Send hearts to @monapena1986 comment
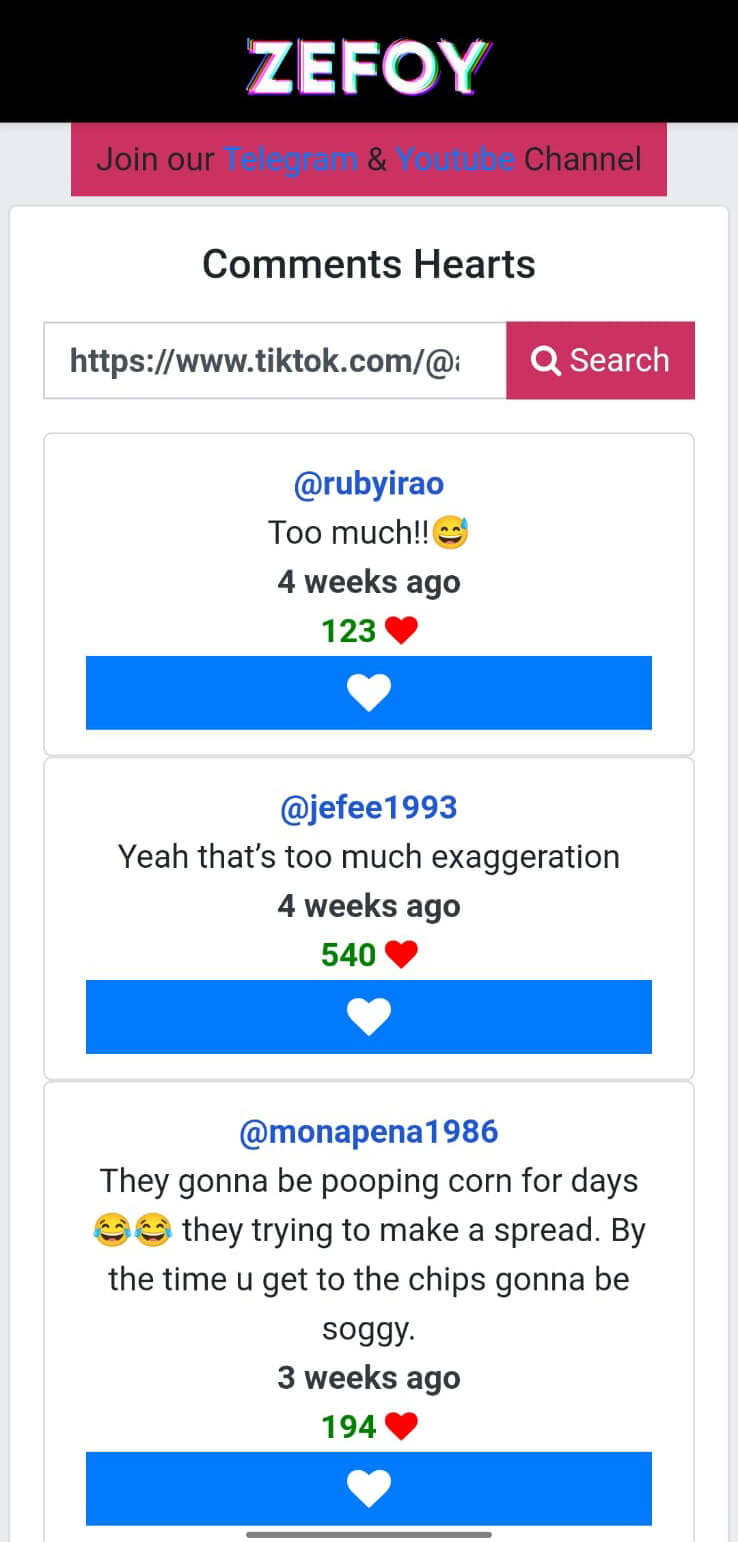Viewport: 738px width, 1542px height. point(369,1488)
